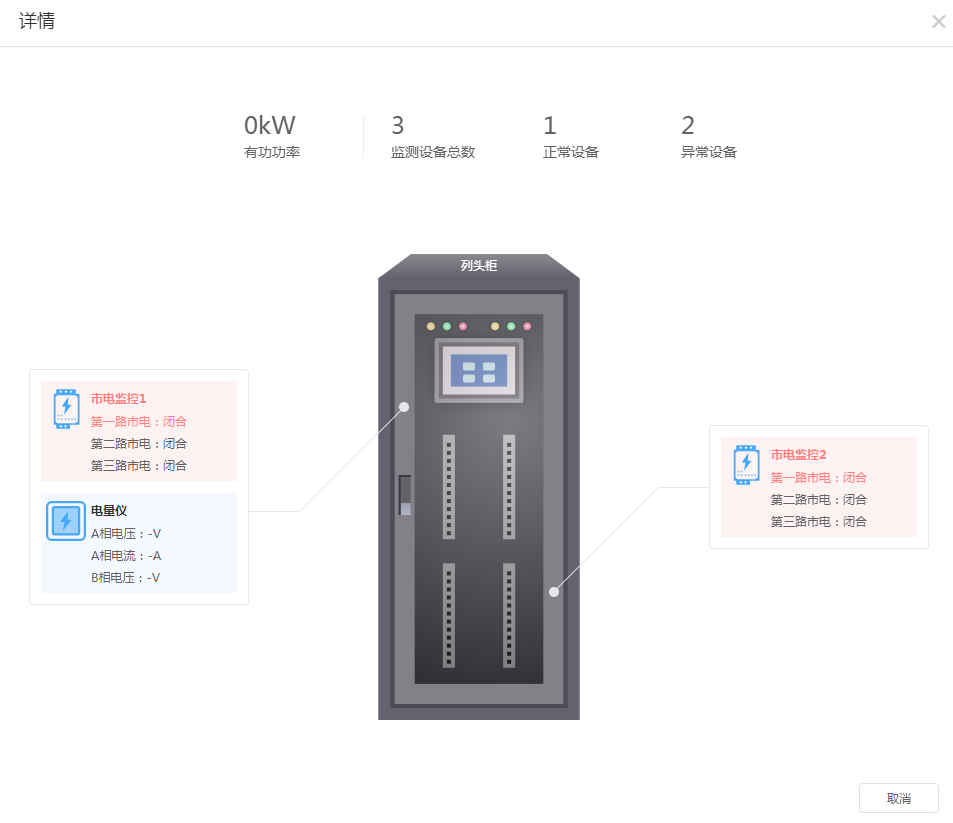Click the 电量仪 meter icon

coord(66,521)
